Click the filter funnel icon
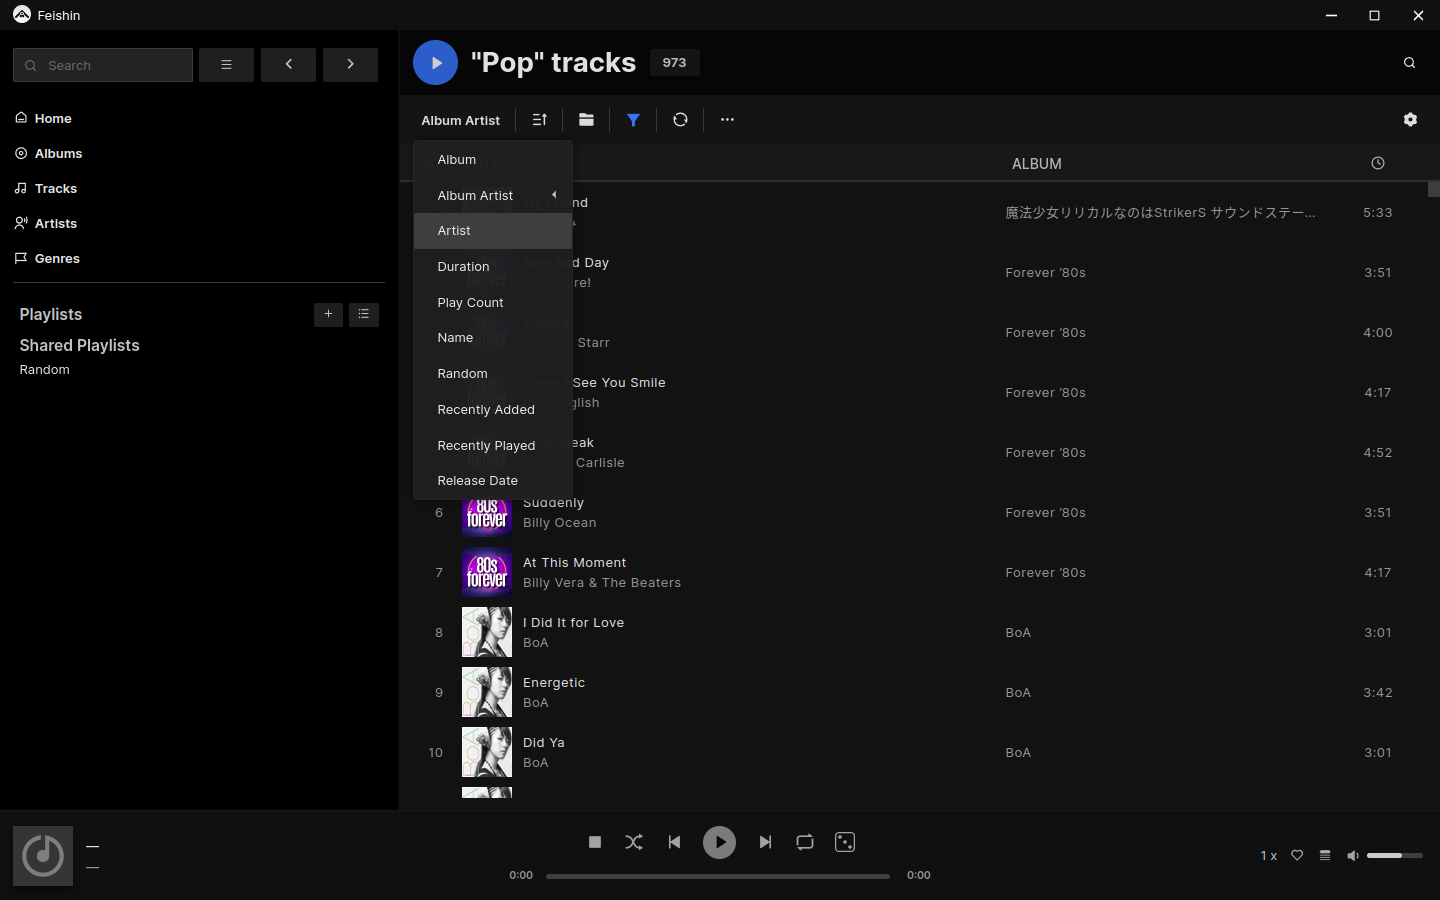Screen dimensions: 1440x900 [633, 120]
